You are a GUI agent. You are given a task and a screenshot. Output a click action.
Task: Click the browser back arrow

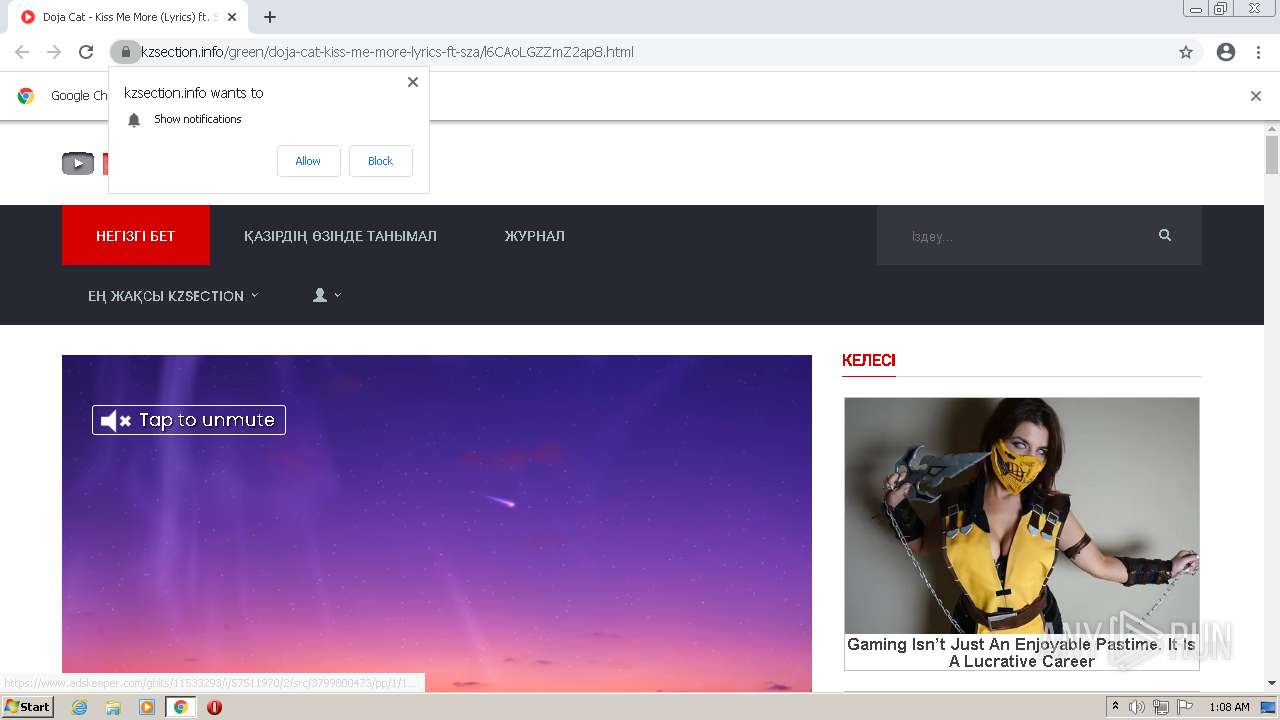(22, 52)
